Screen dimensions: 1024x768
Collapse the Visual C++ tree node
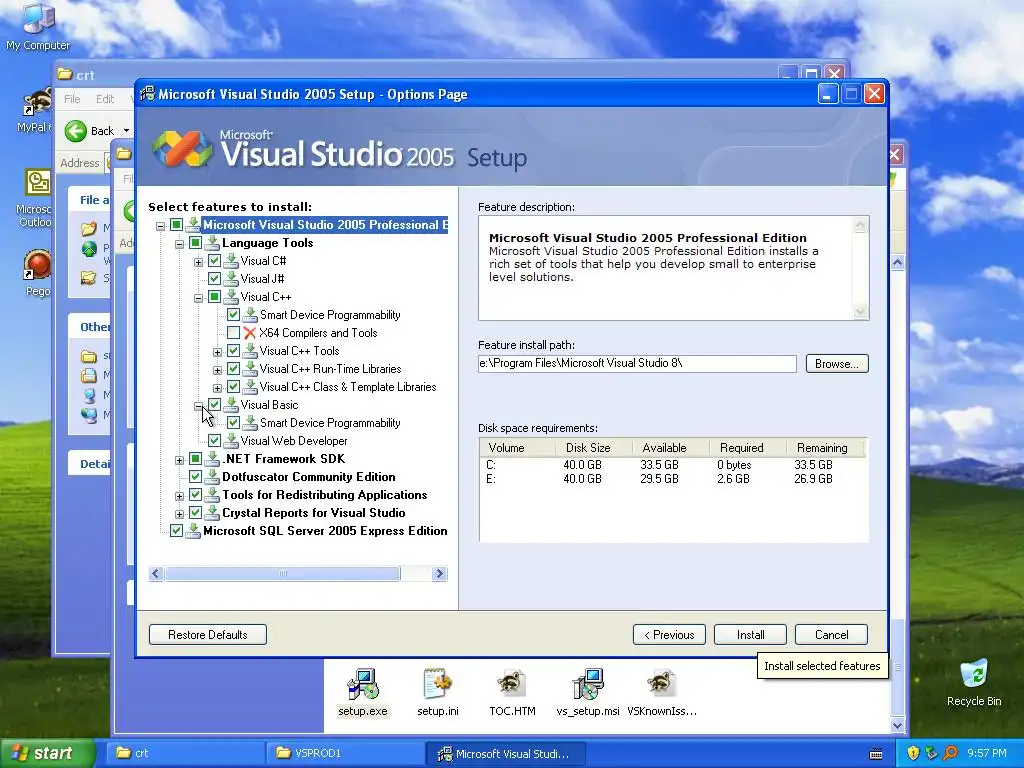pos(199,298)
